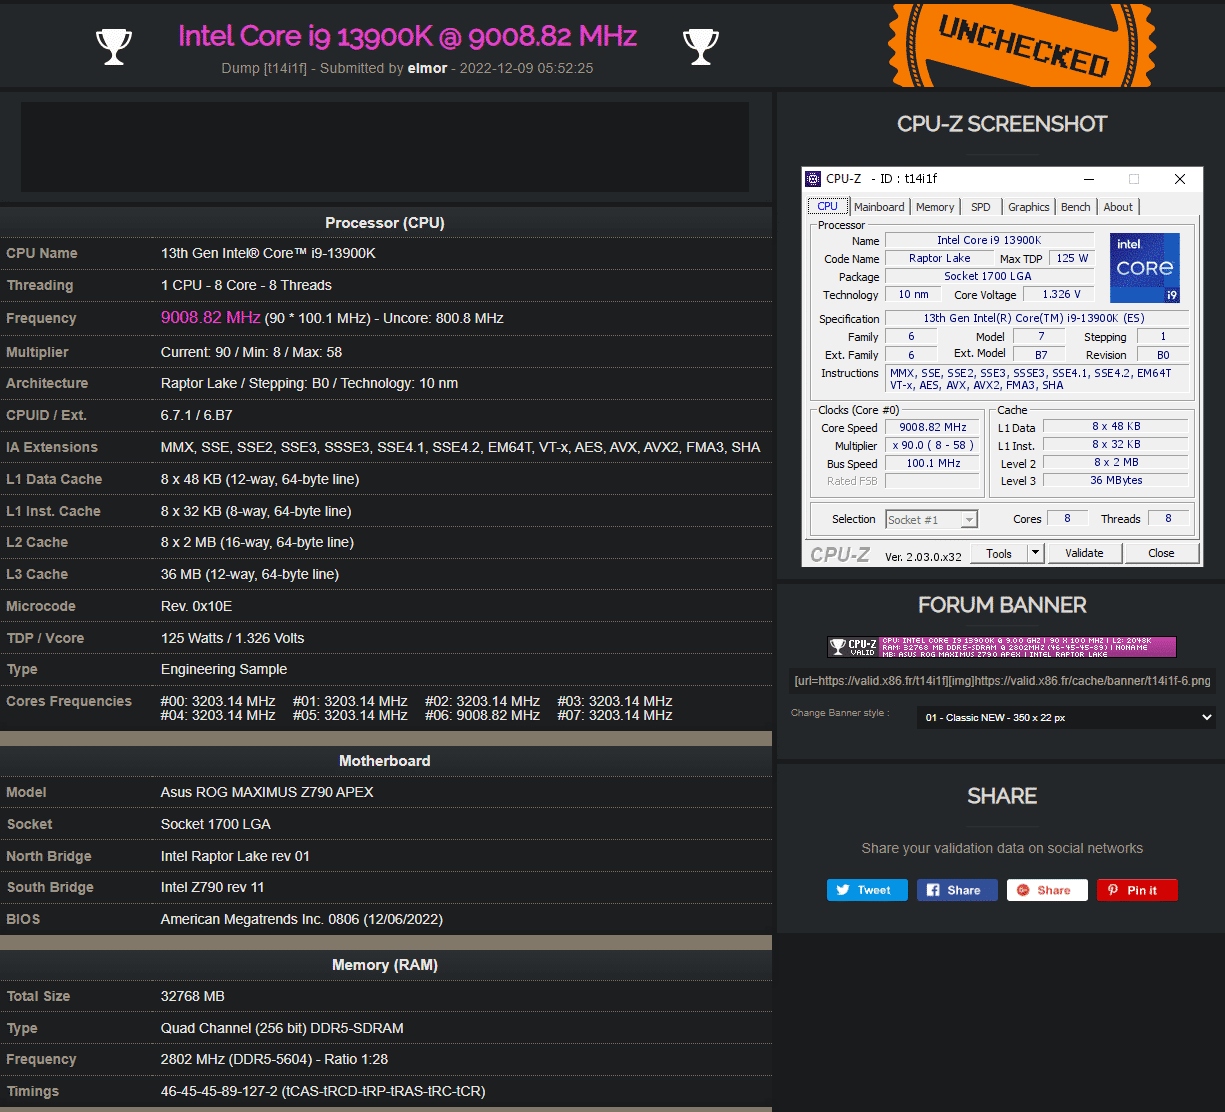Click the Total Size value 32768 MB
This screenshot has width=1225, height=1112.
tap(193, 996)
